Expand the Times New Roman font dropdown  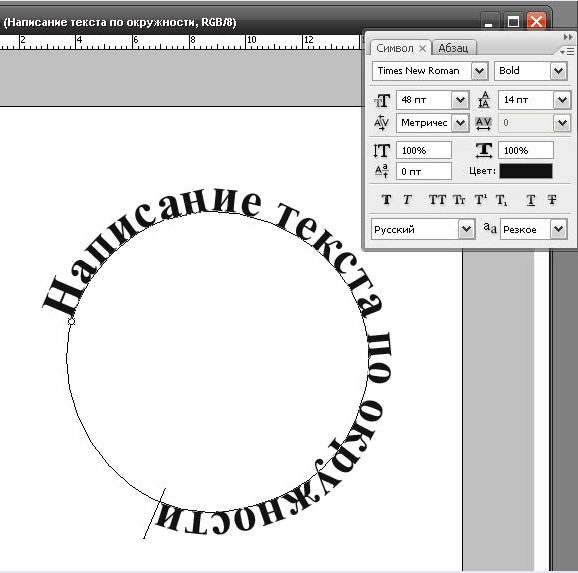[479, 71]
